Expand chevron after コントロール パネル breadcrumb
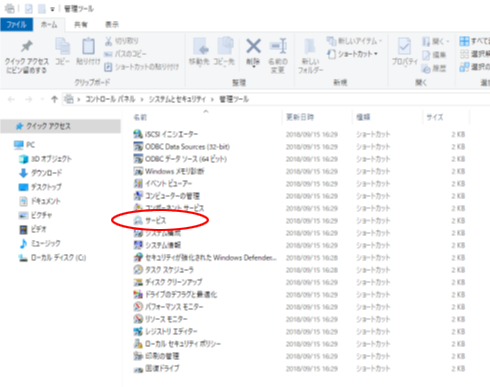The image size is (490, 387). (x=142, y=99)
